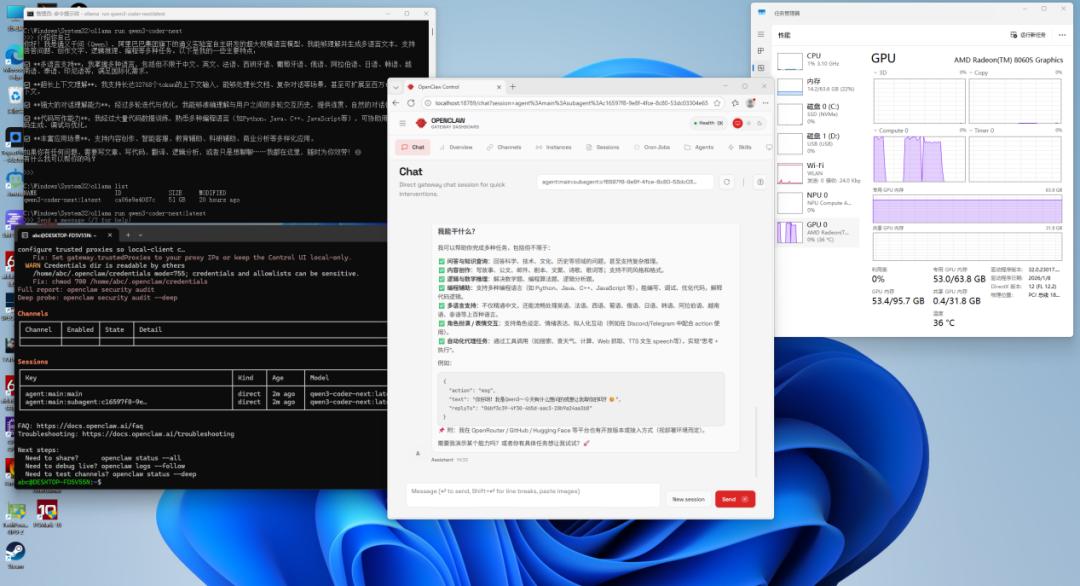Switch to the Channels tab
This screenshot has width=1080, height=586.
503,147
